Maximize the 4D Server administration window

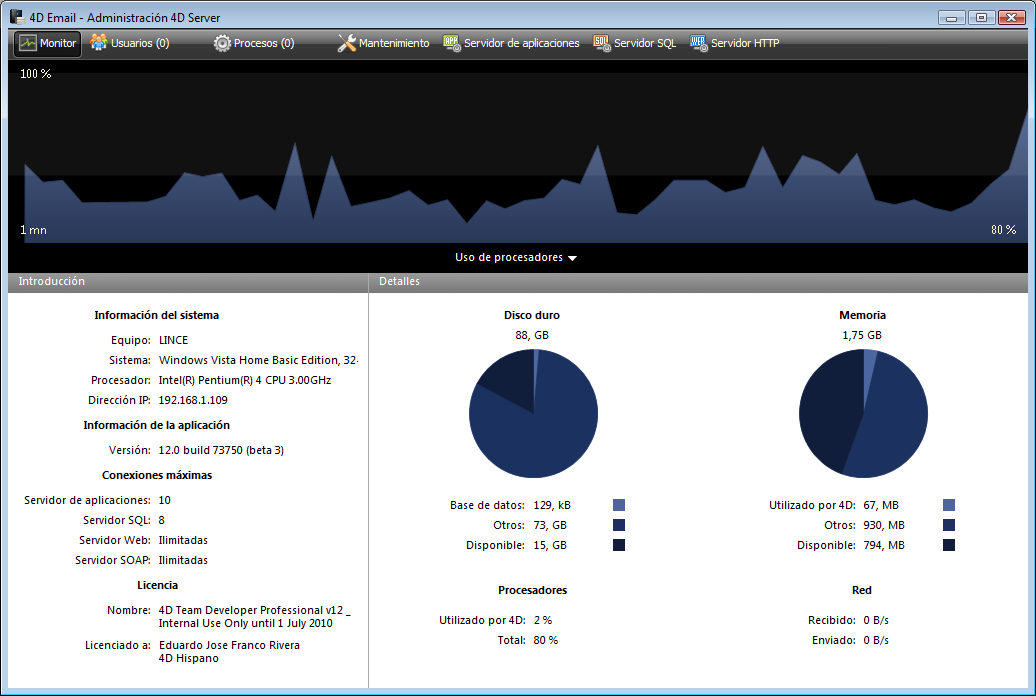point(982,17)
